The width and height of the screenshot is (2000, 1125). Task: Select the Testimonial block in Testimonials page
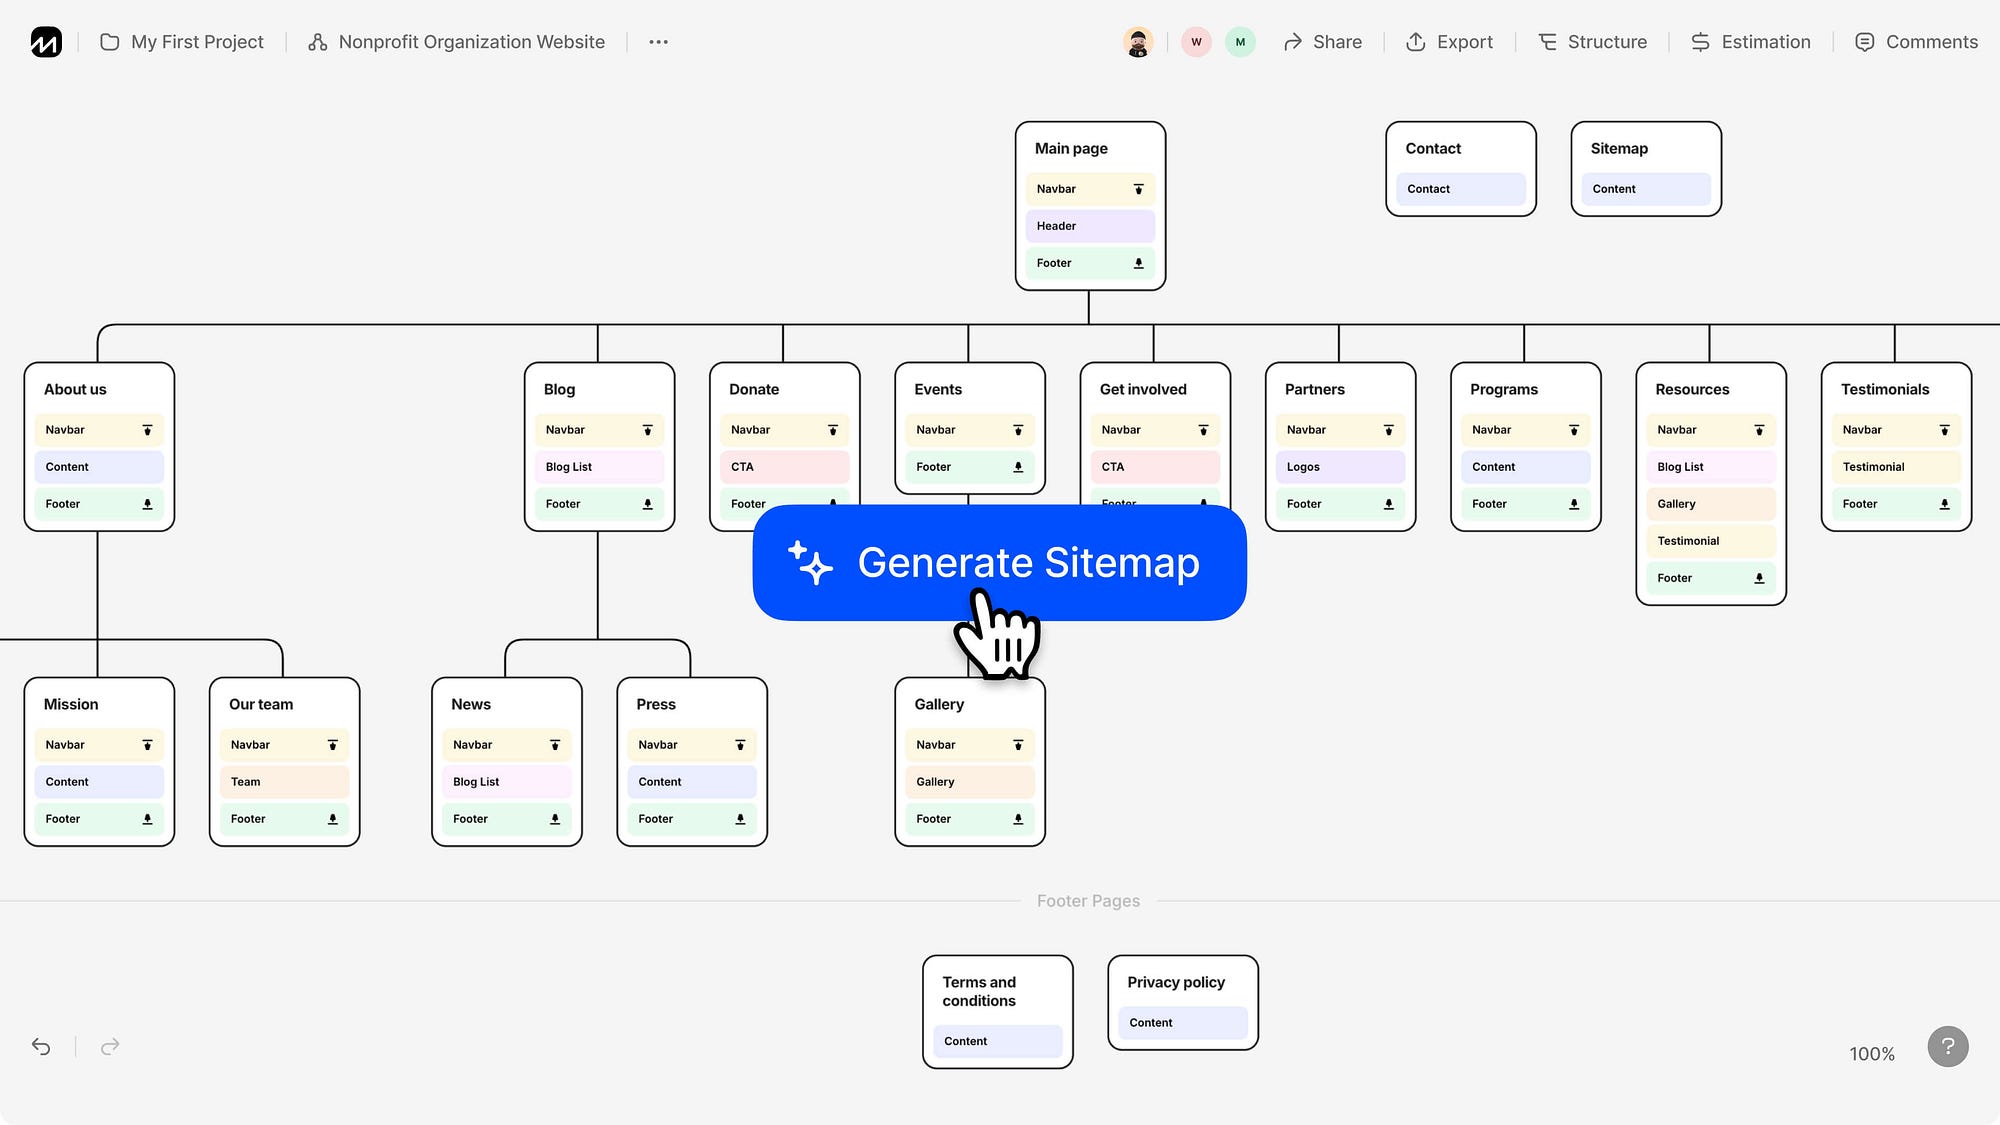(x=1896, y=467)
